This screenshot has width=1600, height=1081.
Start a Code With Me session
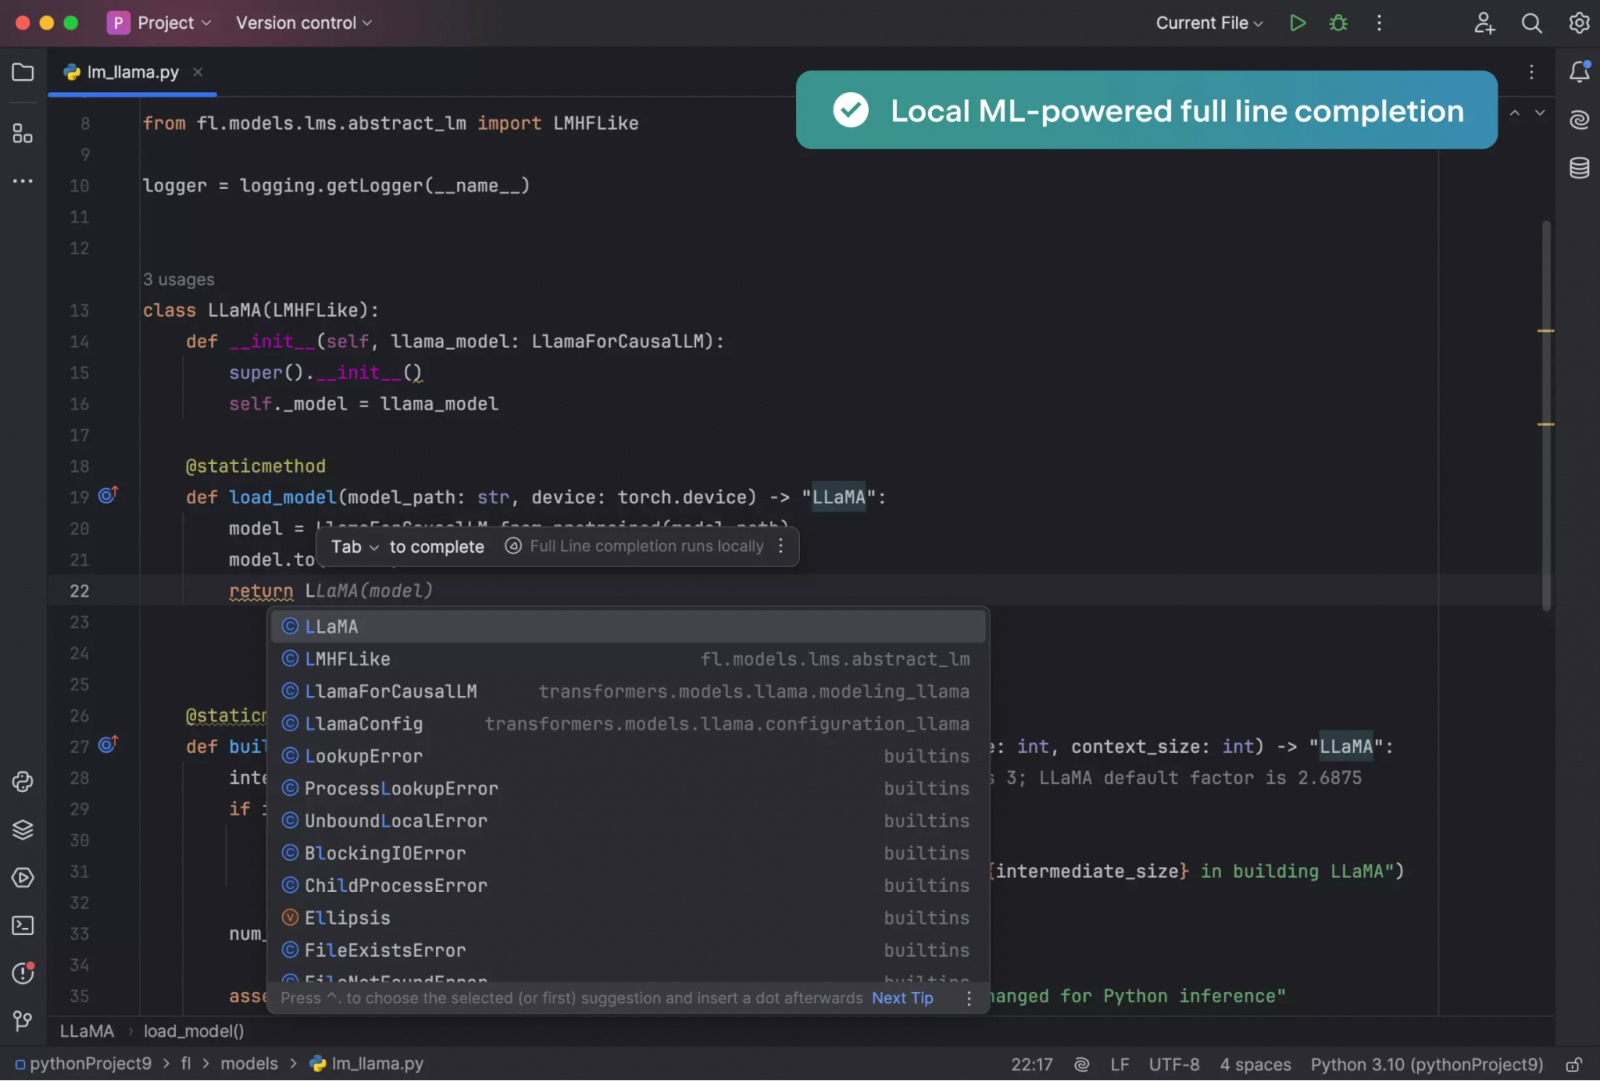pos(1484,22)
